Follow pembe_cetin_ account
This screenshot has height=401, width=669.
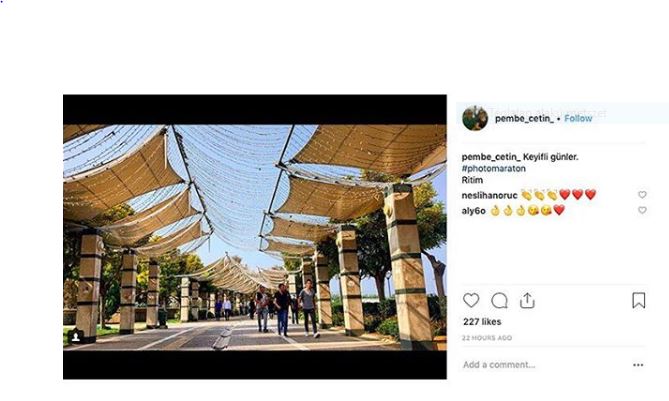578,118
